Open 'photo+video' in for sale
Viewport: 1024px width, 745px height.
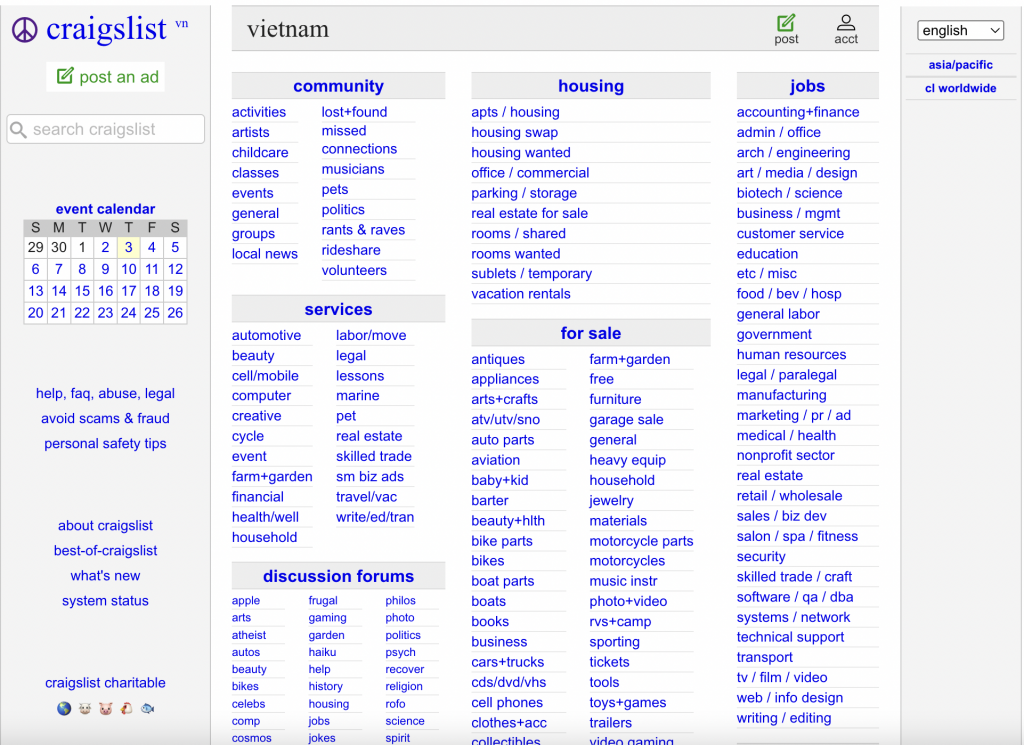coord(628,601)
